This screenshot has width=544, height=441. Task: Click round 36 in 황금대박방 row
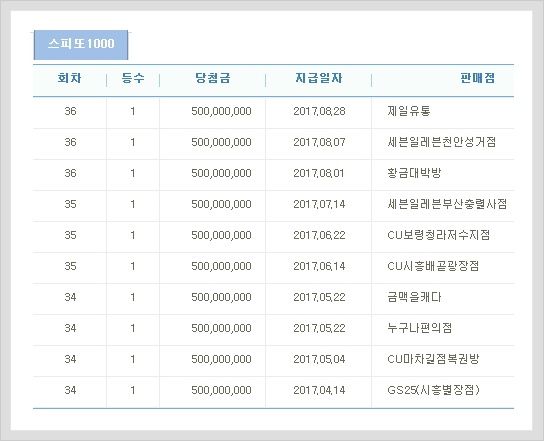pos(70,173)
